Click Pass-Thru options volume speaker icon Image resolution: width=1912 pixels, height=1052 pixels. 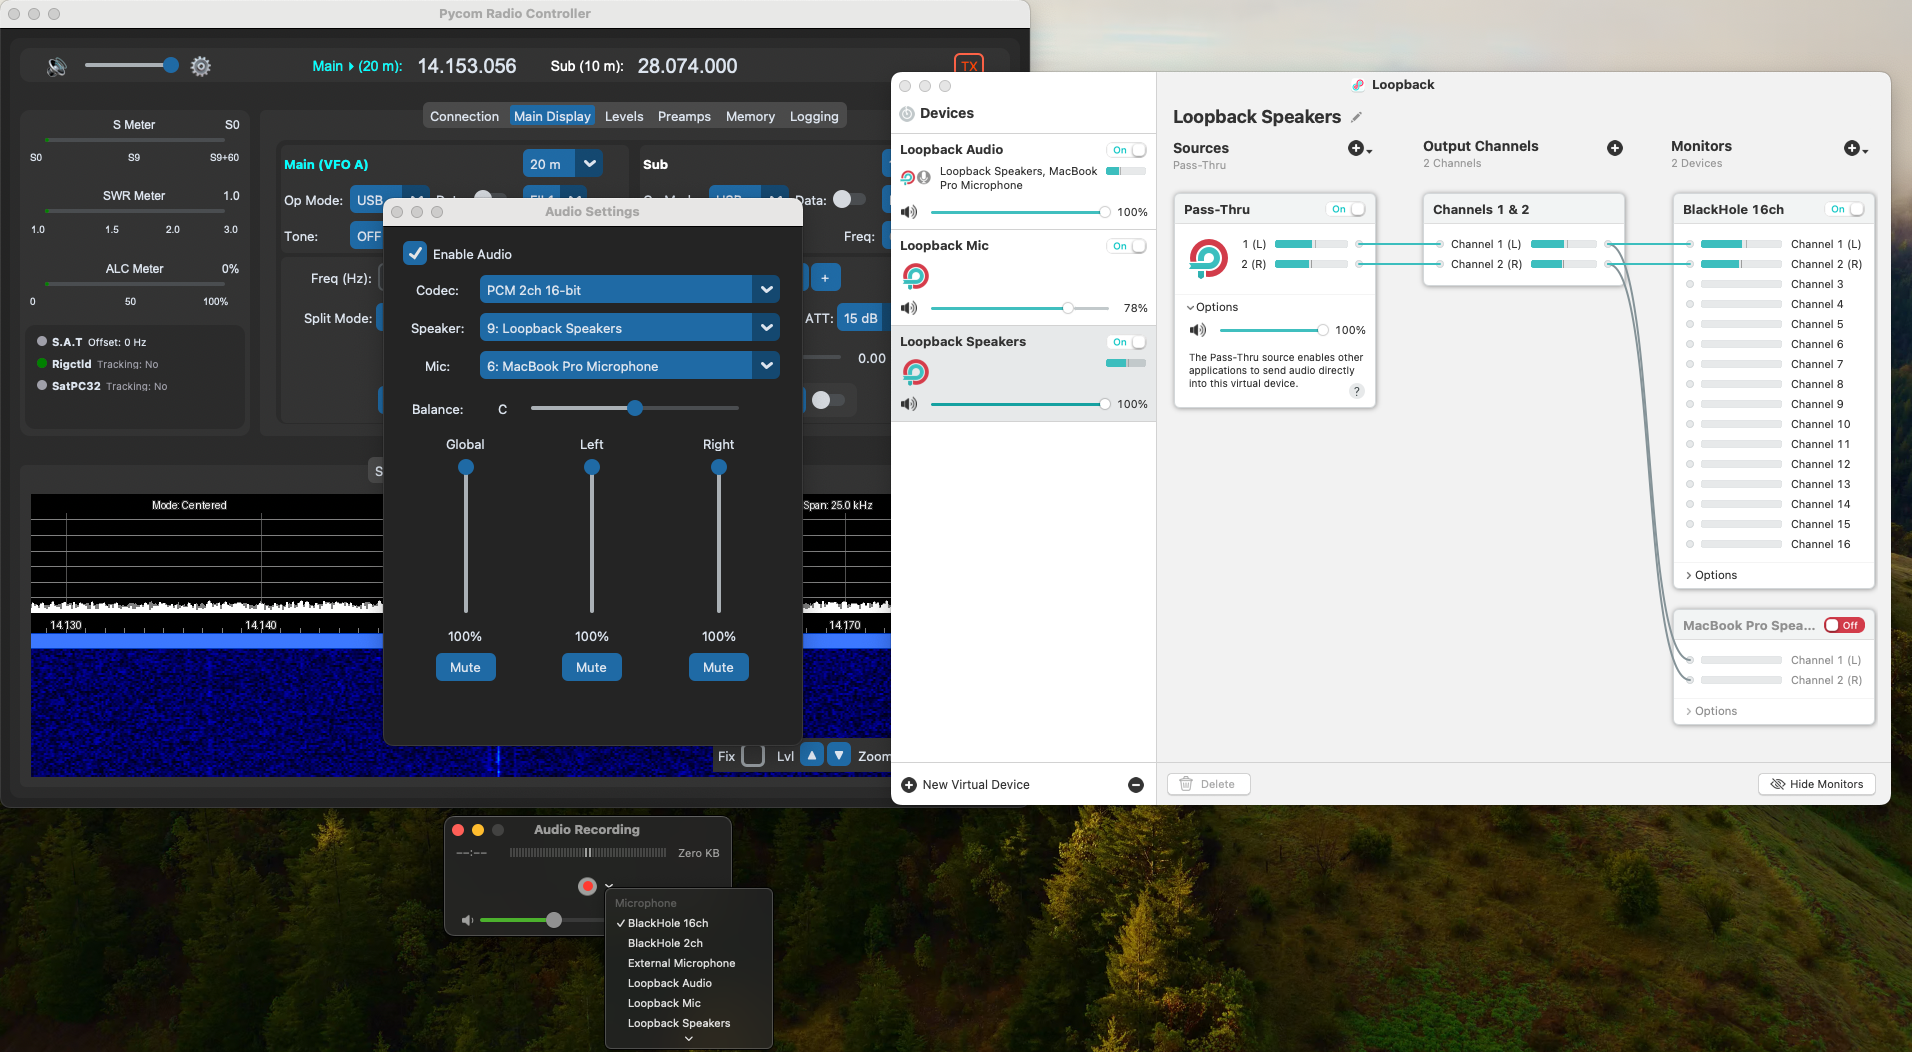(x=1197, y=330)
